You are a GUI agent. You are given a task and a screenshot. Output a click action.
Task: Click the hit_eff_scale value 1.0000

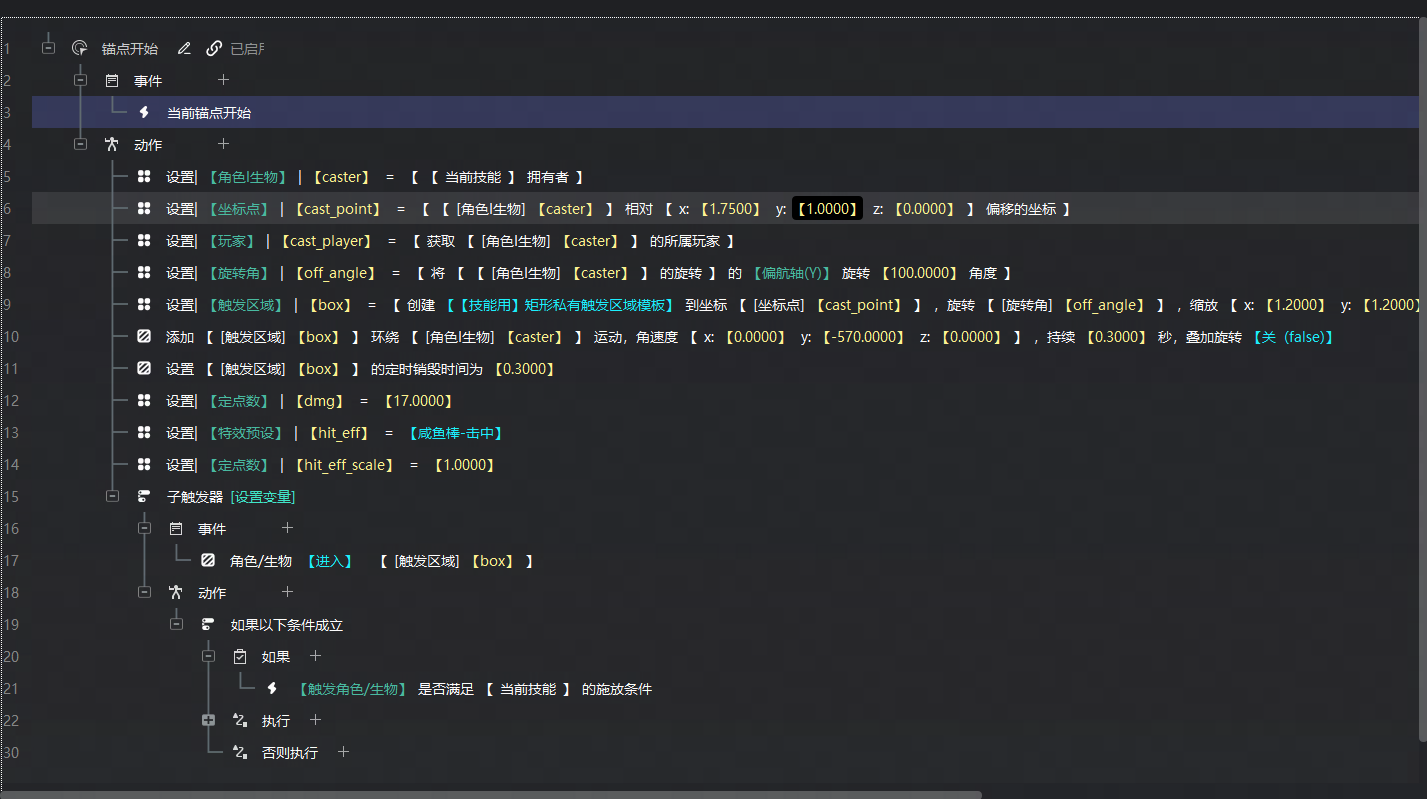tap(465, 465)
